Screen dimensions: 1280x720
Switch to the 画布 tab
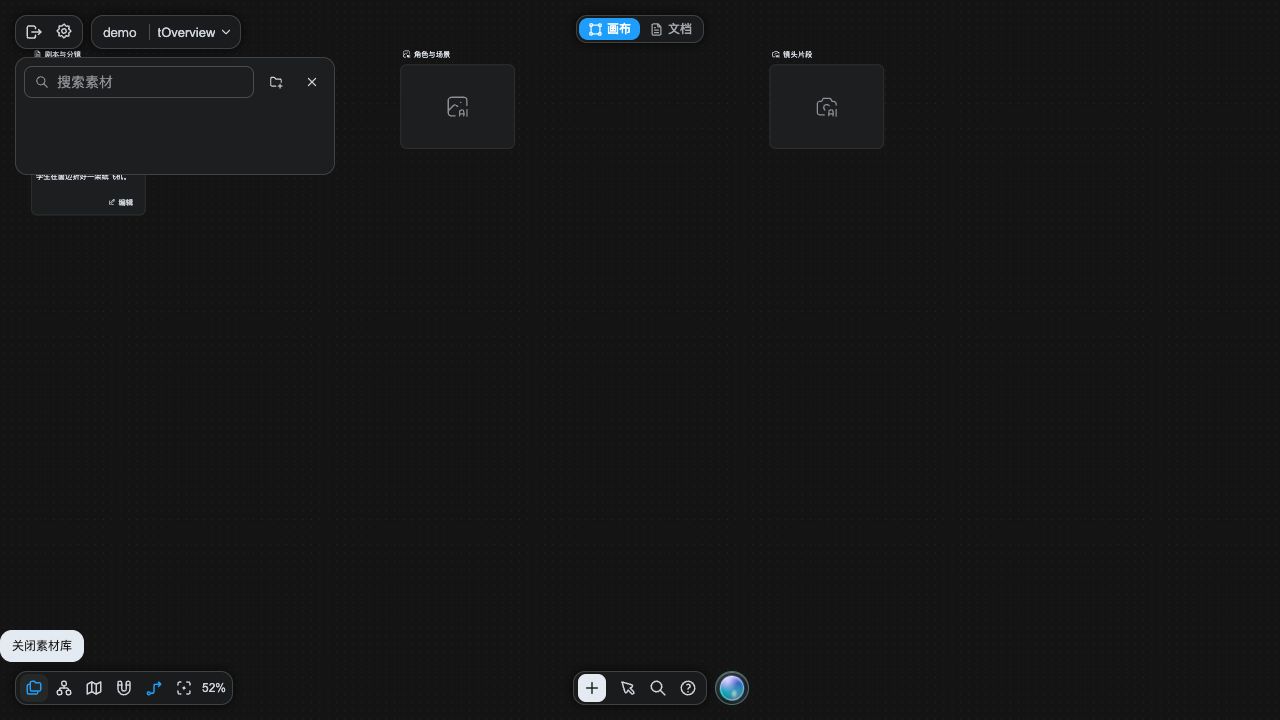[x=609, y=29]
